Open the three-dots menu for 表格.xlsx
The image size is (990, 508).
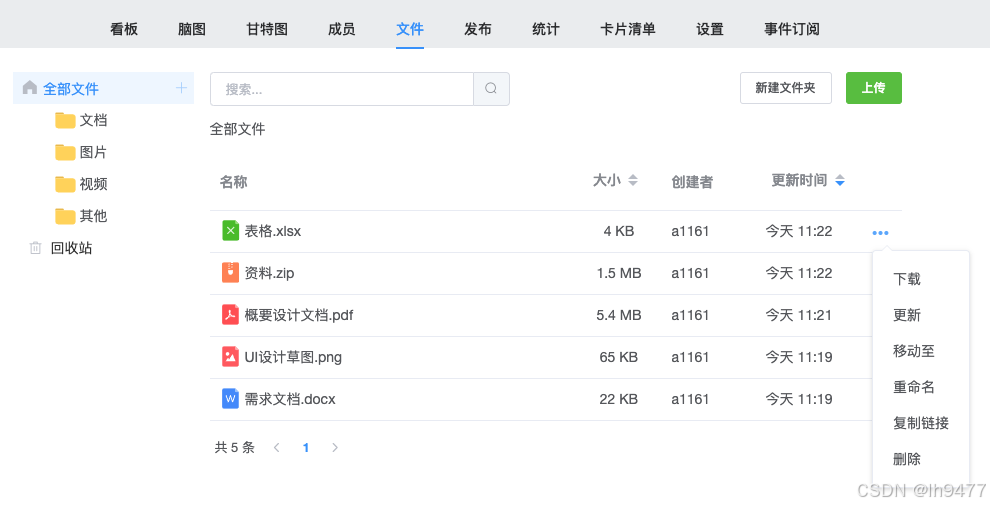click(x=880, y=233)
